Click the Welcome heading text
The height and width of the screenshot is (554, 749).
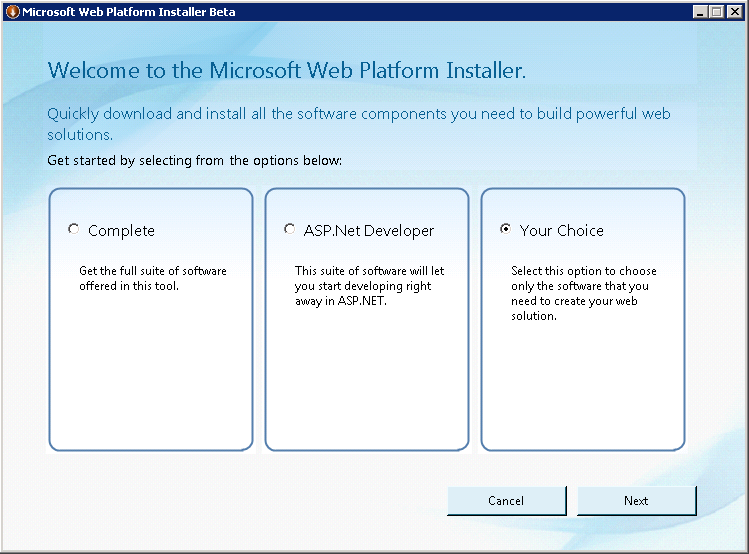(286, 71)
